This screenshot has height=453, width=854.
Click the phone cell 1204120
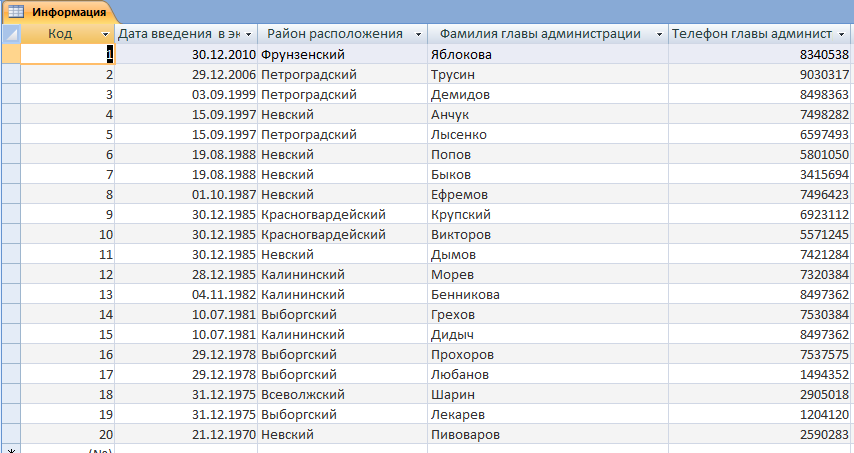click(759, 414)
